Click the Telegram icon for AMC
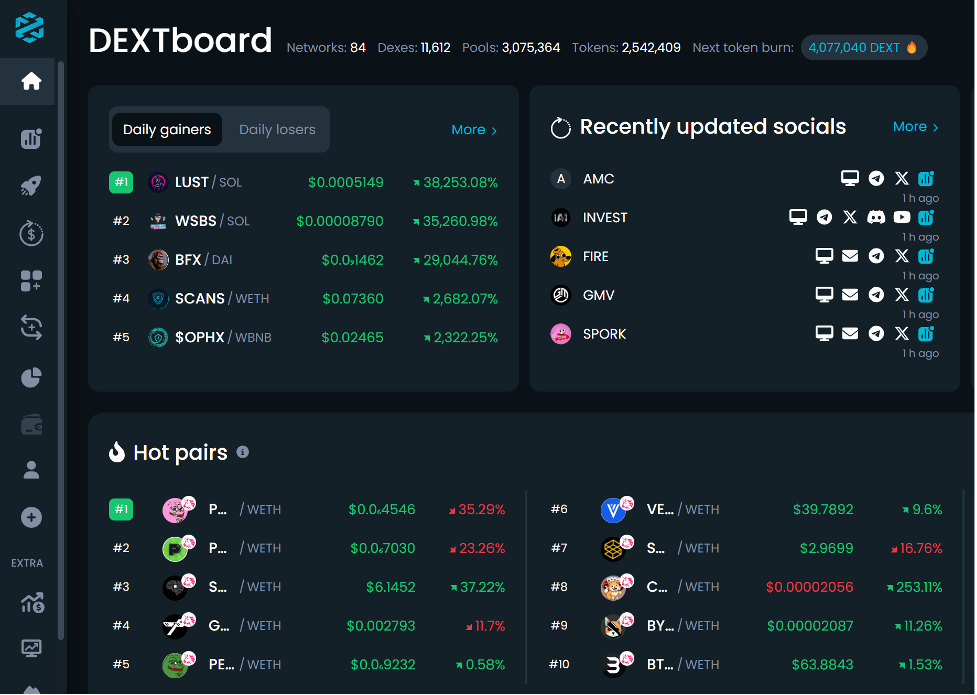The width and height of the screenshot is (977, 695). (x=876, y=178)
